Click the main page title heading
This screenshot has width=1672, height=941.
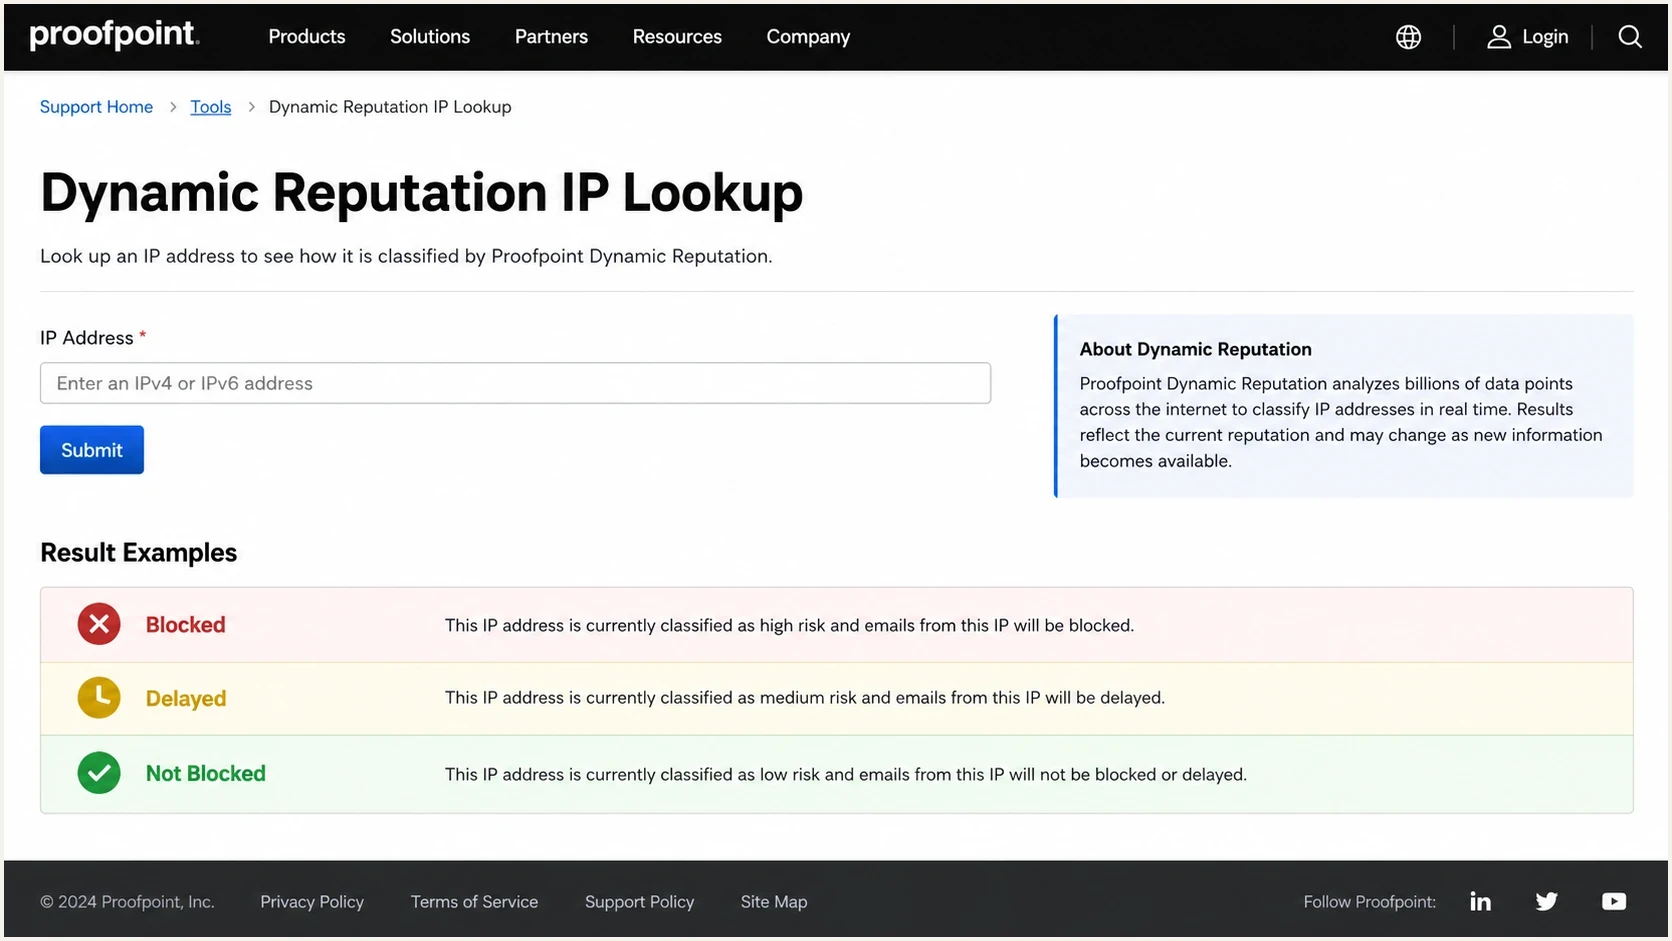click(x=421, y=192)
